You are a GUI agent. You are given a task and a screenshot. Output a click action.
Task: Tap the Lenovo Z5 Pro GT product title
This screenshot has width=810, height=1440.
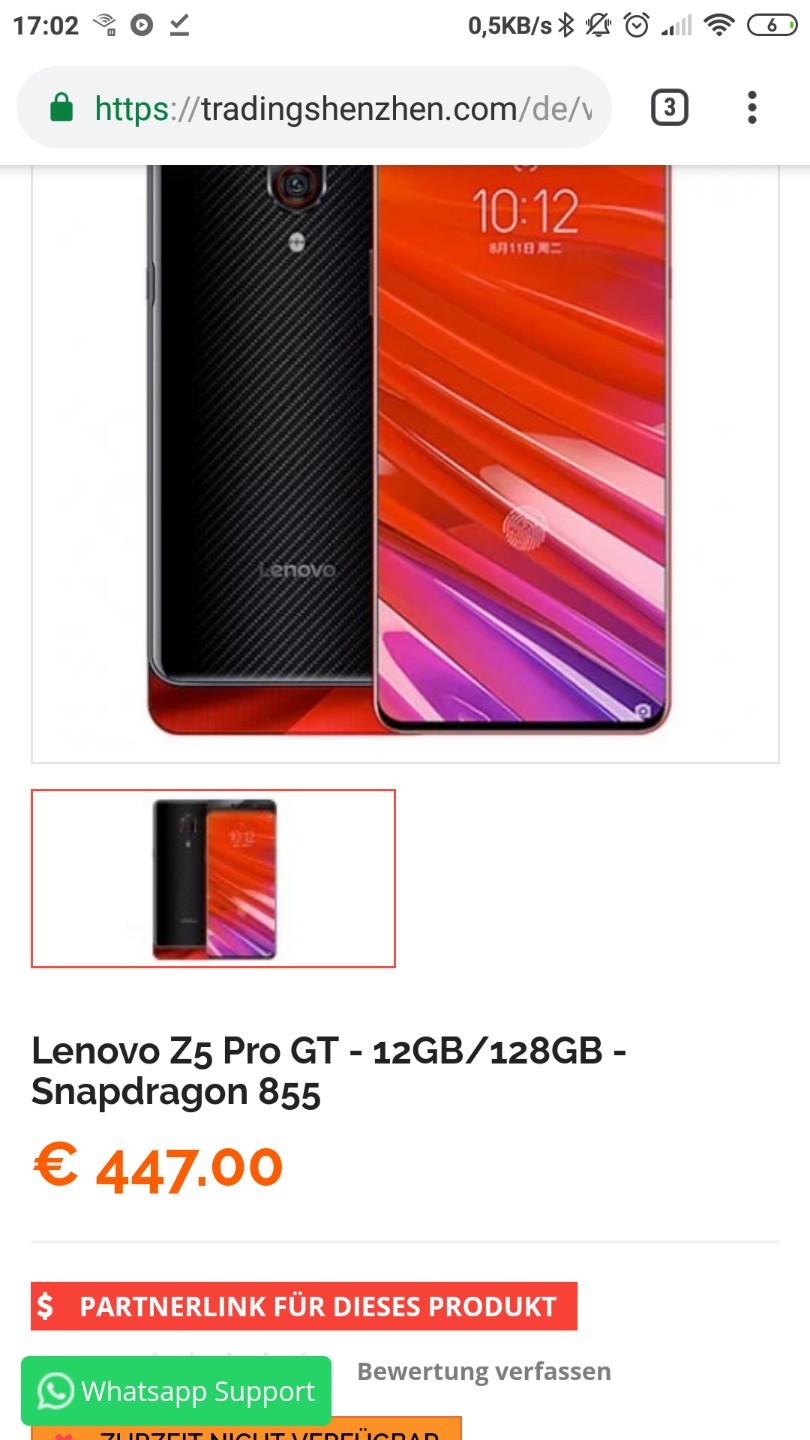329,1071
